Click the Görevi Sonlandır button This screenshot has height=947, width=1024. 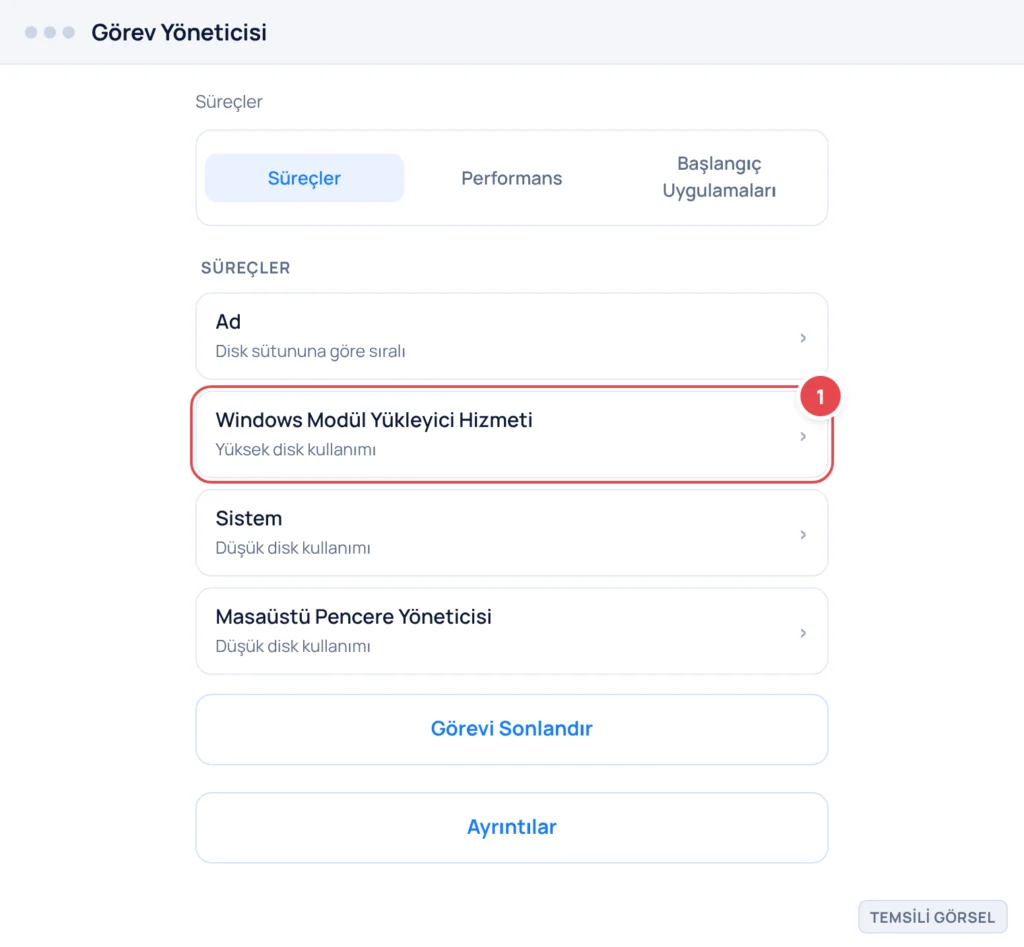pyautogui.click(x=511, y=729)
